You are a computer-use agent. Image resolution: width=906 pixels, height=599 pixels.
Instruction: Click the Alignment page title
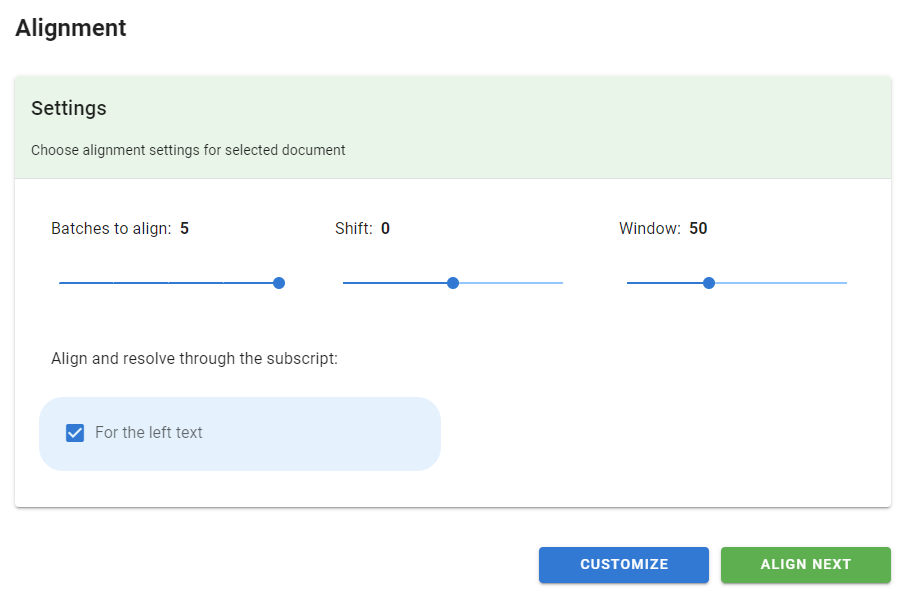pos(71,28)
